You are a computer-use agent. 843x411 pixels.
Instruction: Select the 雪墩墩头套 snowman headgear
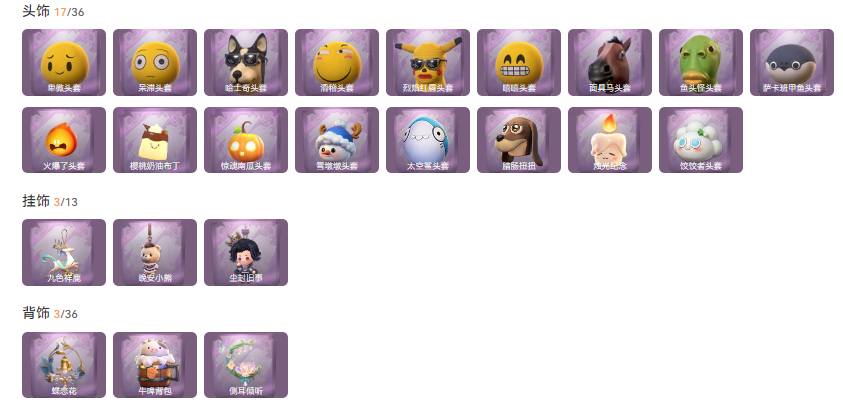[337, 140]
